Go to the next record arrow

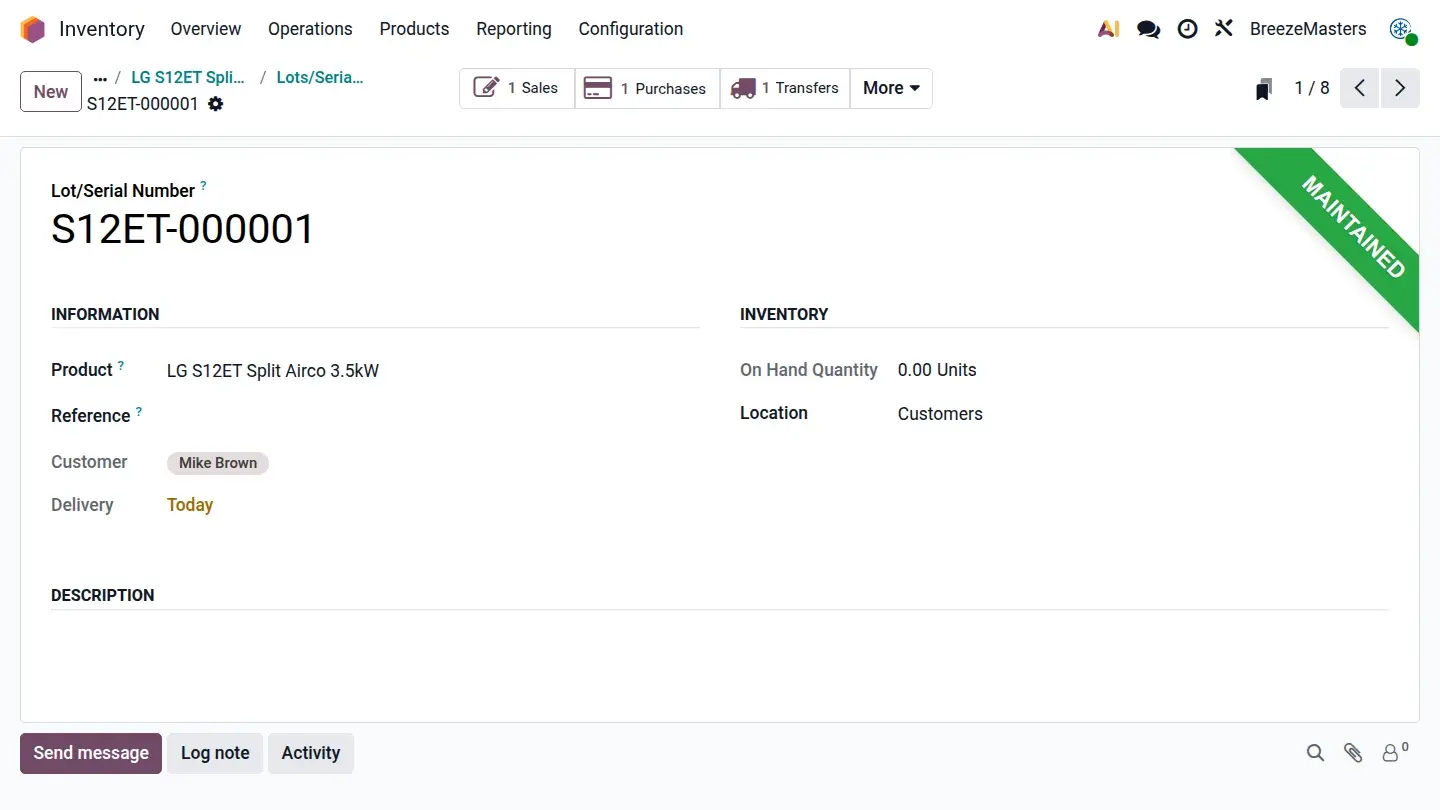(1400, 88)
